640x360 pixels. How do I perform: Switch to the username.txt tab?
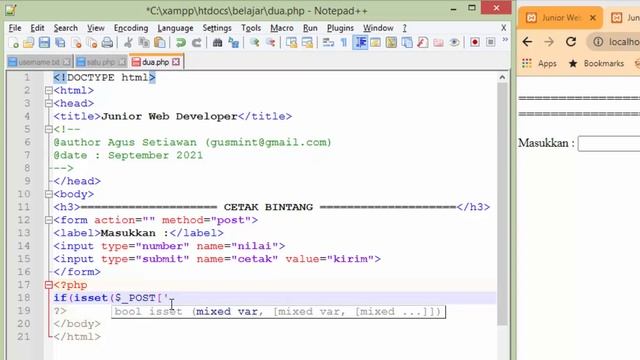click(39, 62)
